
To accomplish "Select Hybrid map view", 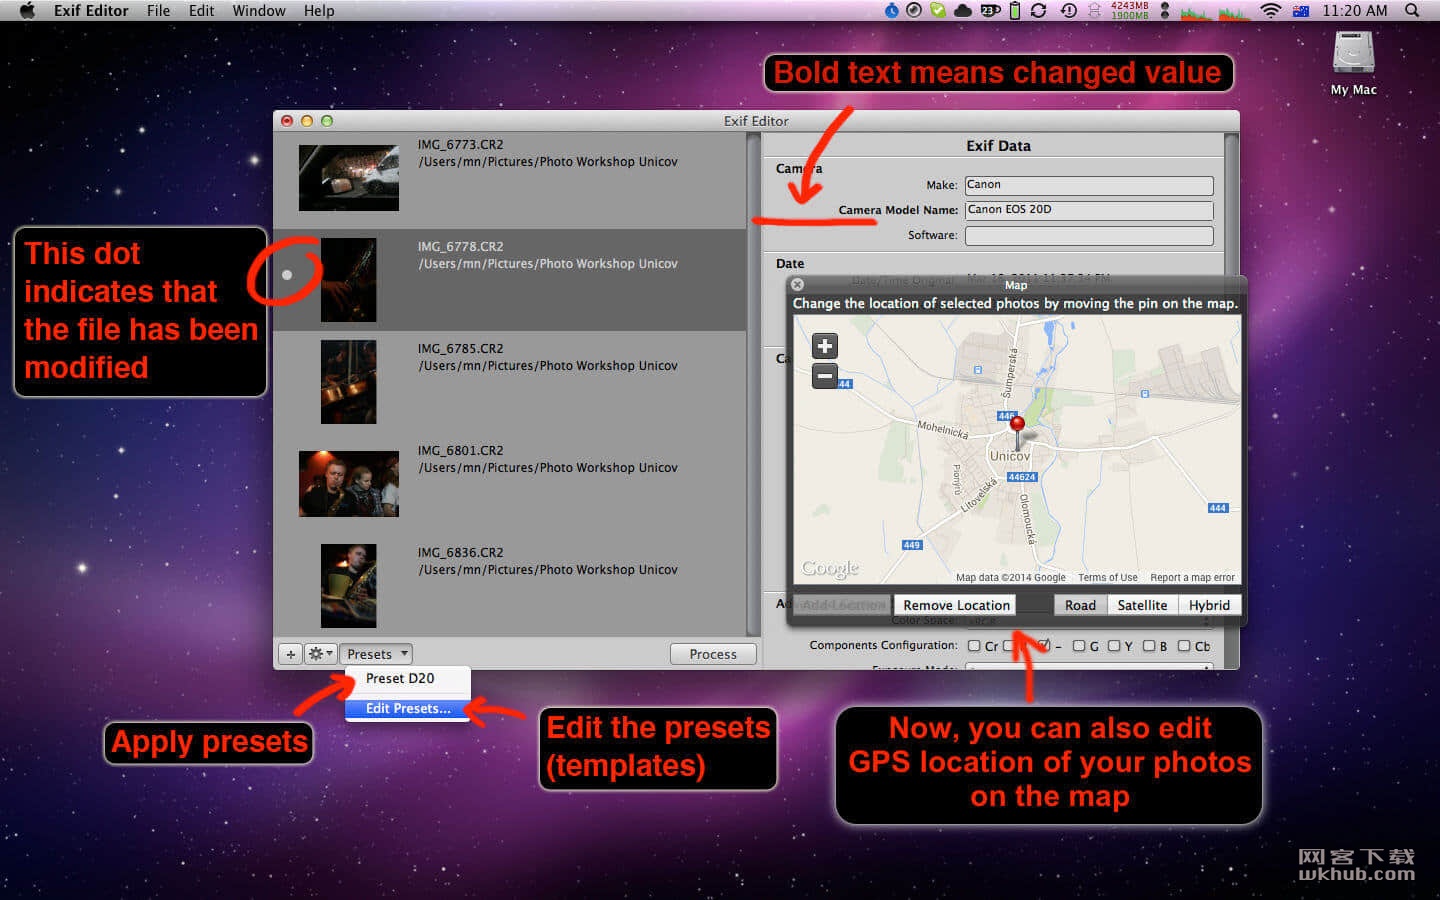I will pos(1209,605).
